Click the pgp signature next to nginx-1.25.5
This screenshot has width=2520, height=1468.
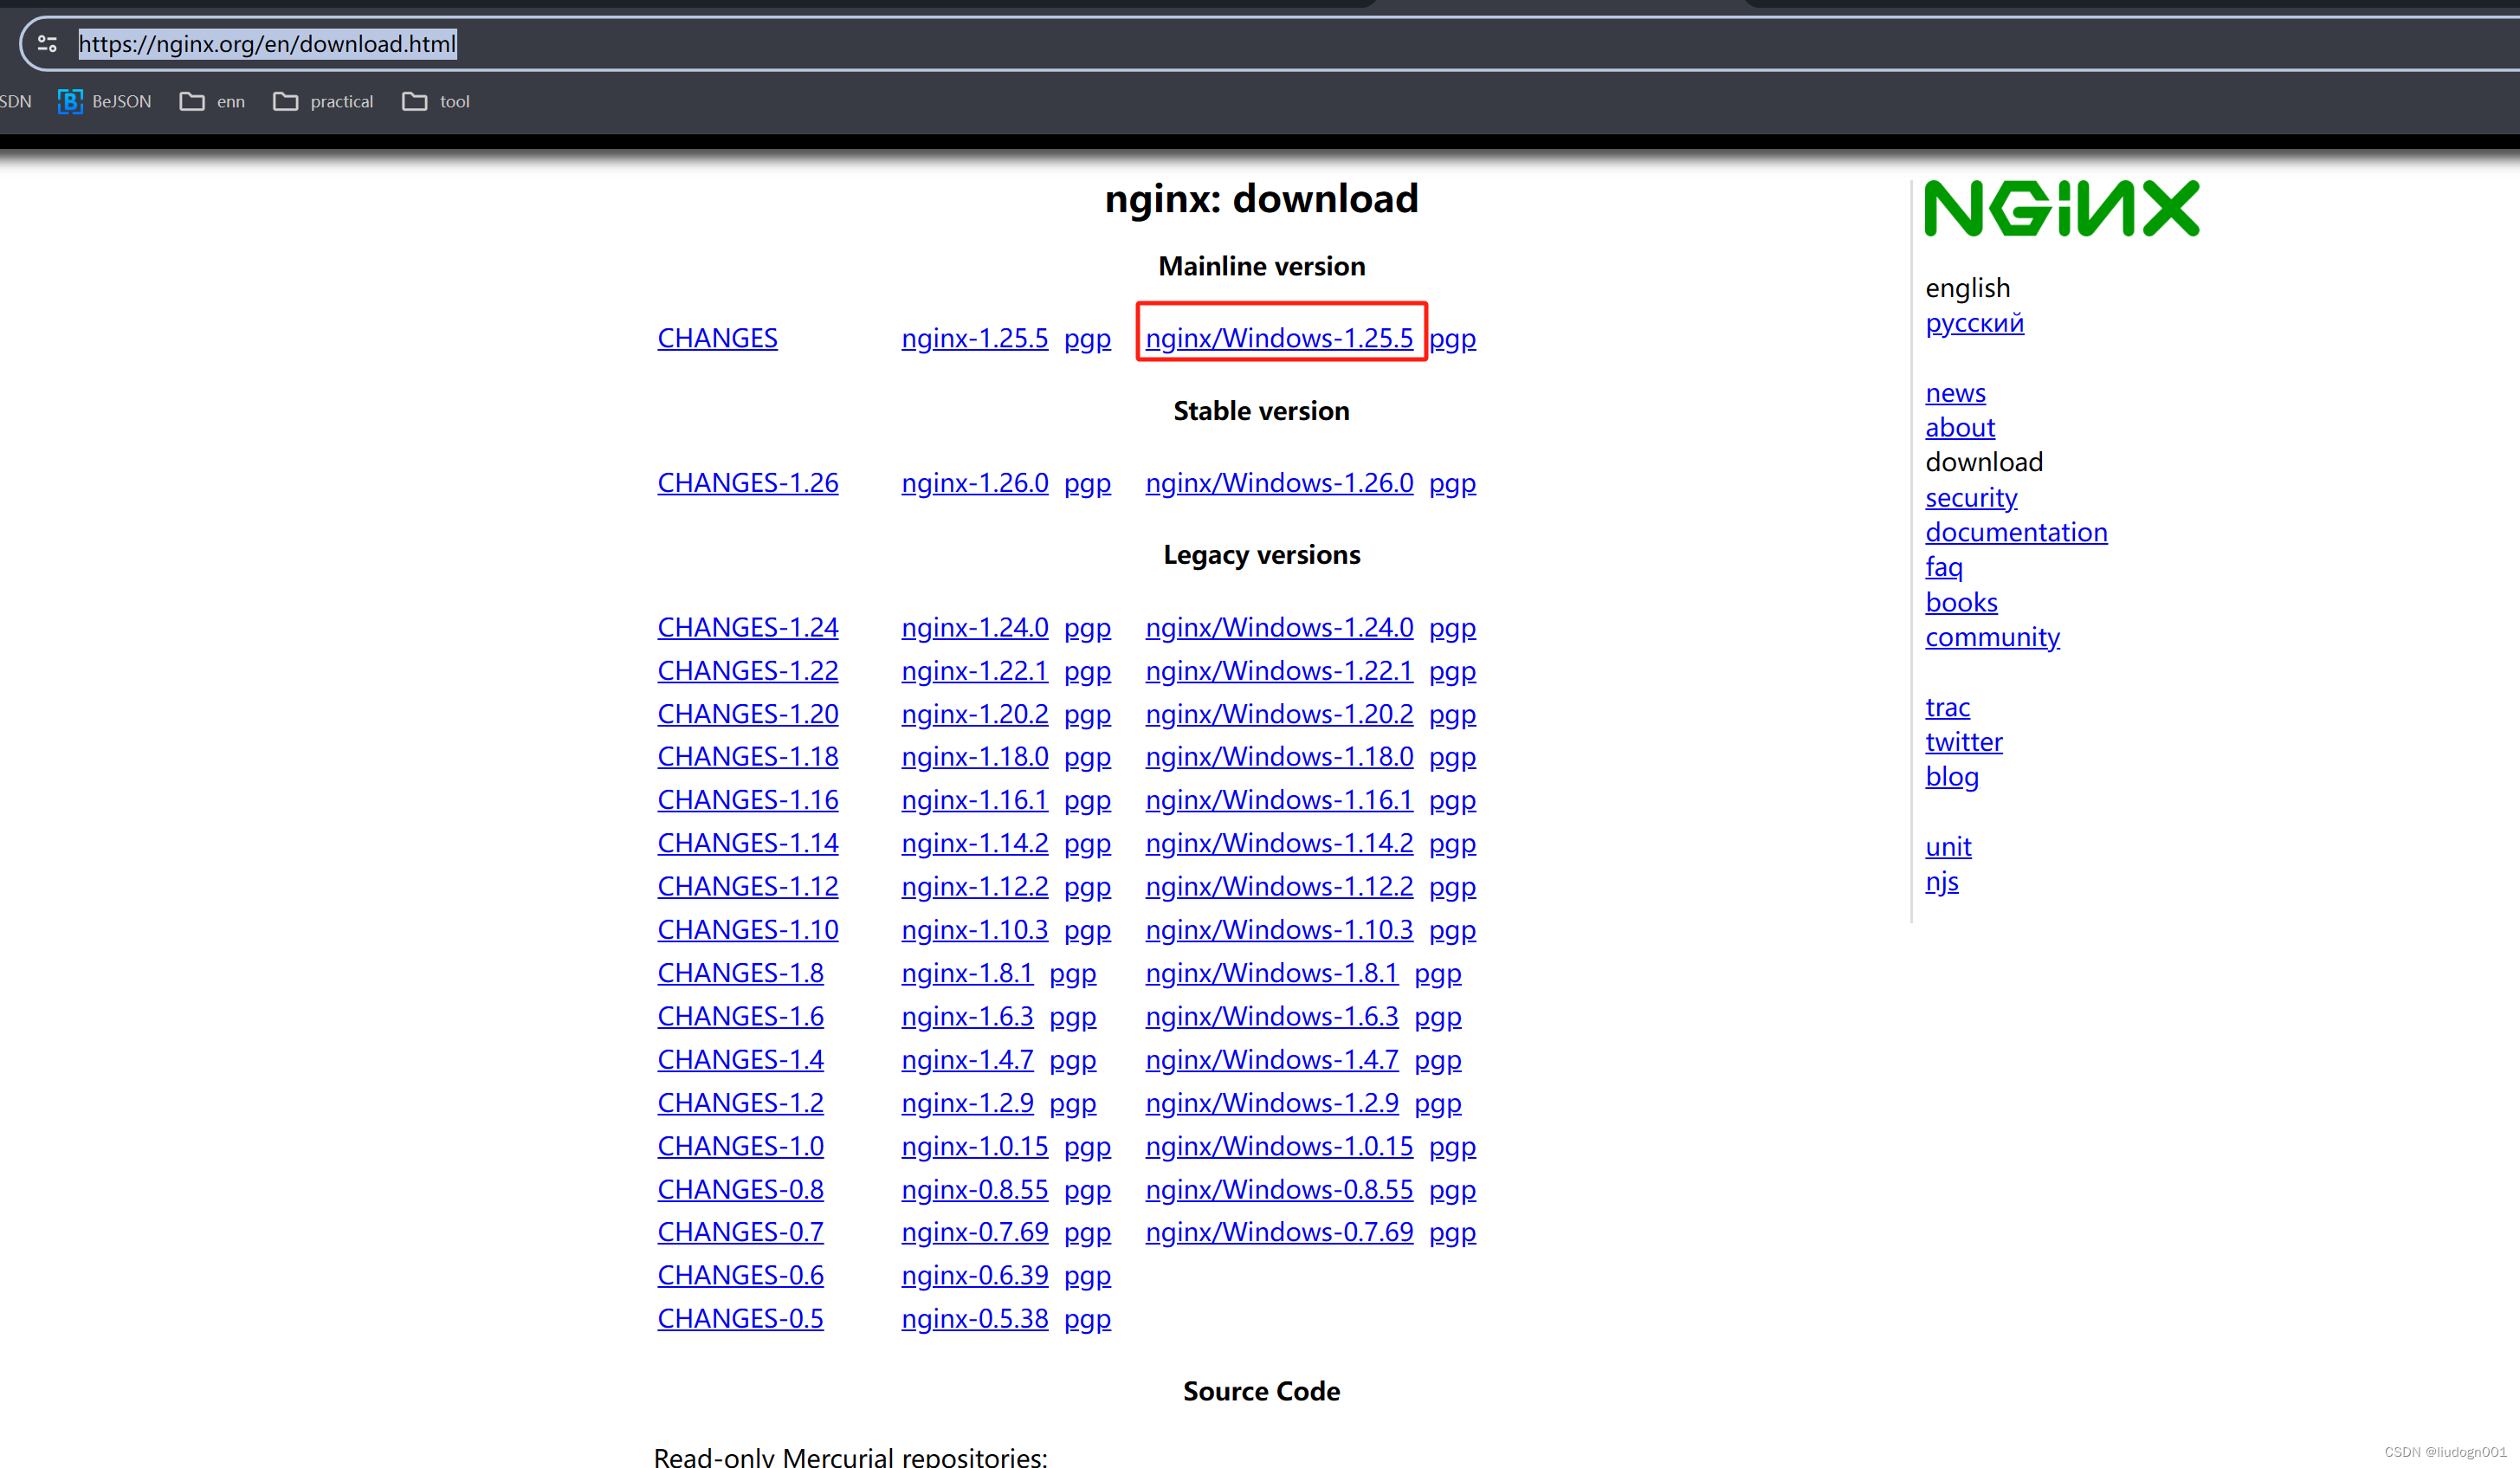pyautogui.click(x=1088, y=338)
